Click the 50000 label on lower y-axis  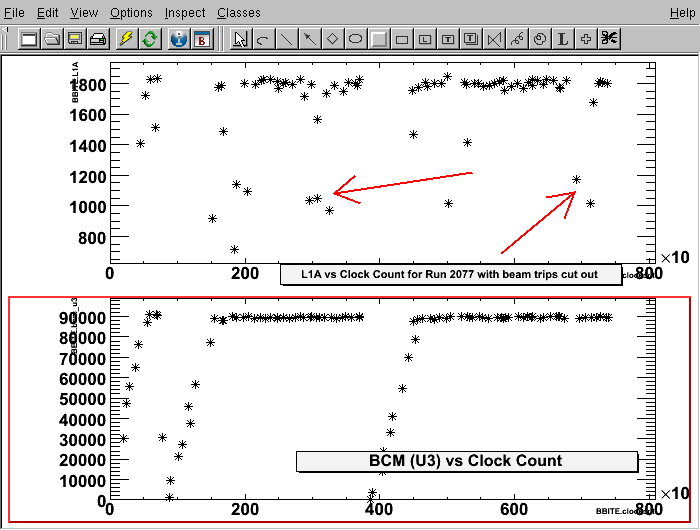(83, 399)
